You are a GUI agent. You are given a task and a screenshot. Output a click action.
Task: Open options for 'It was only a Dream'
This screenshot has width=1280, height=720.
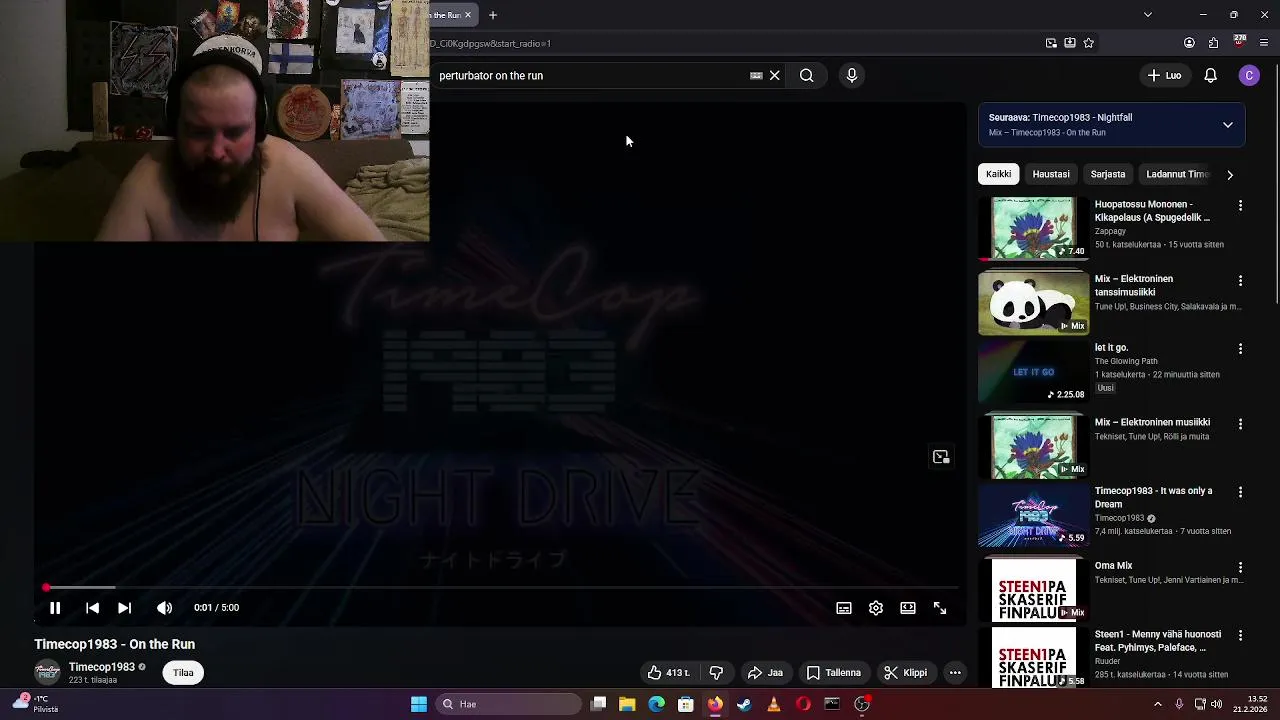click(1241, 492)
